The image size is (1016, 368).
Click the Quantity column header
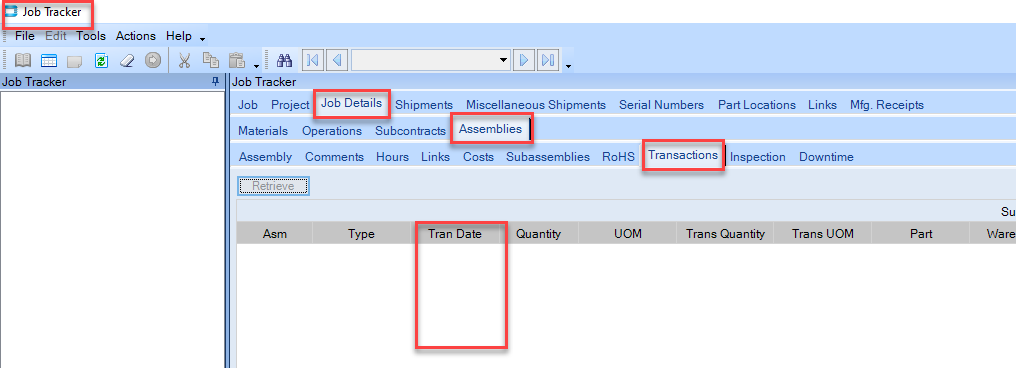tap(538, 234)
